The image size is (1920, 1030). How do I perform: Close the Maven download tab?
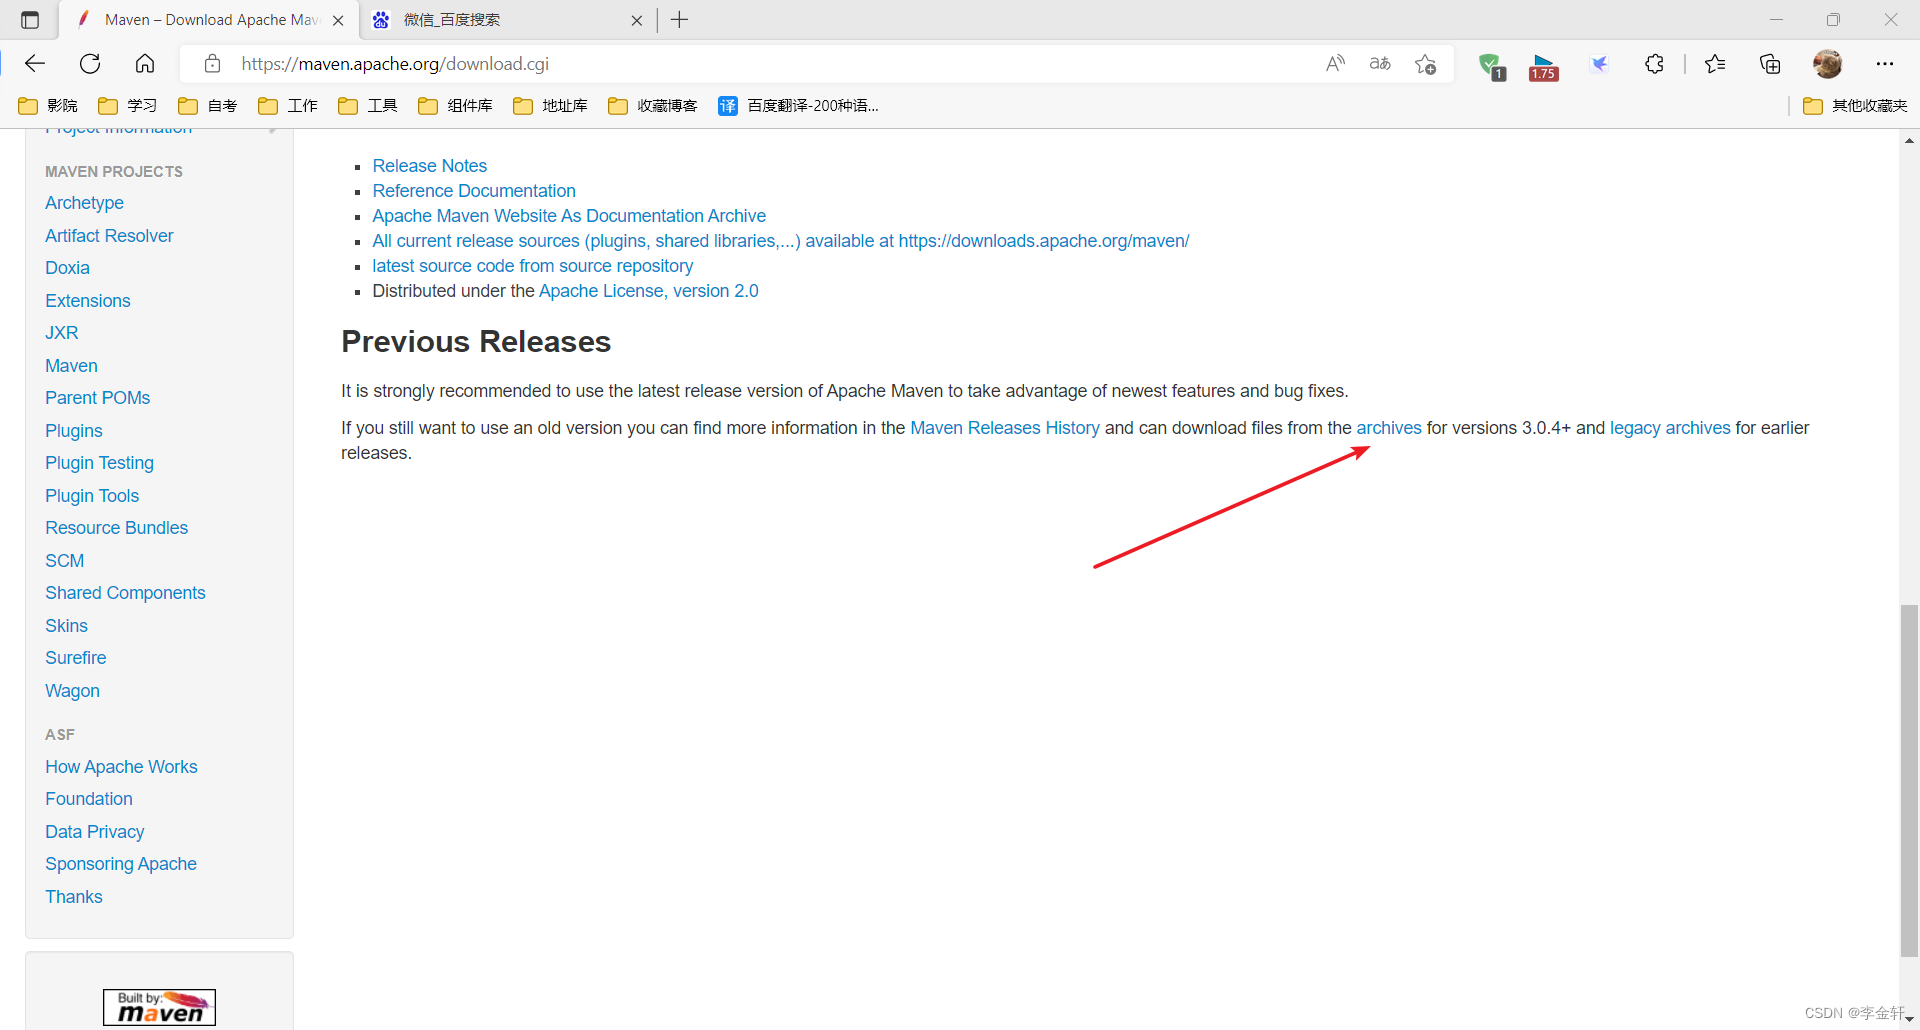click(x=338, y=20)
